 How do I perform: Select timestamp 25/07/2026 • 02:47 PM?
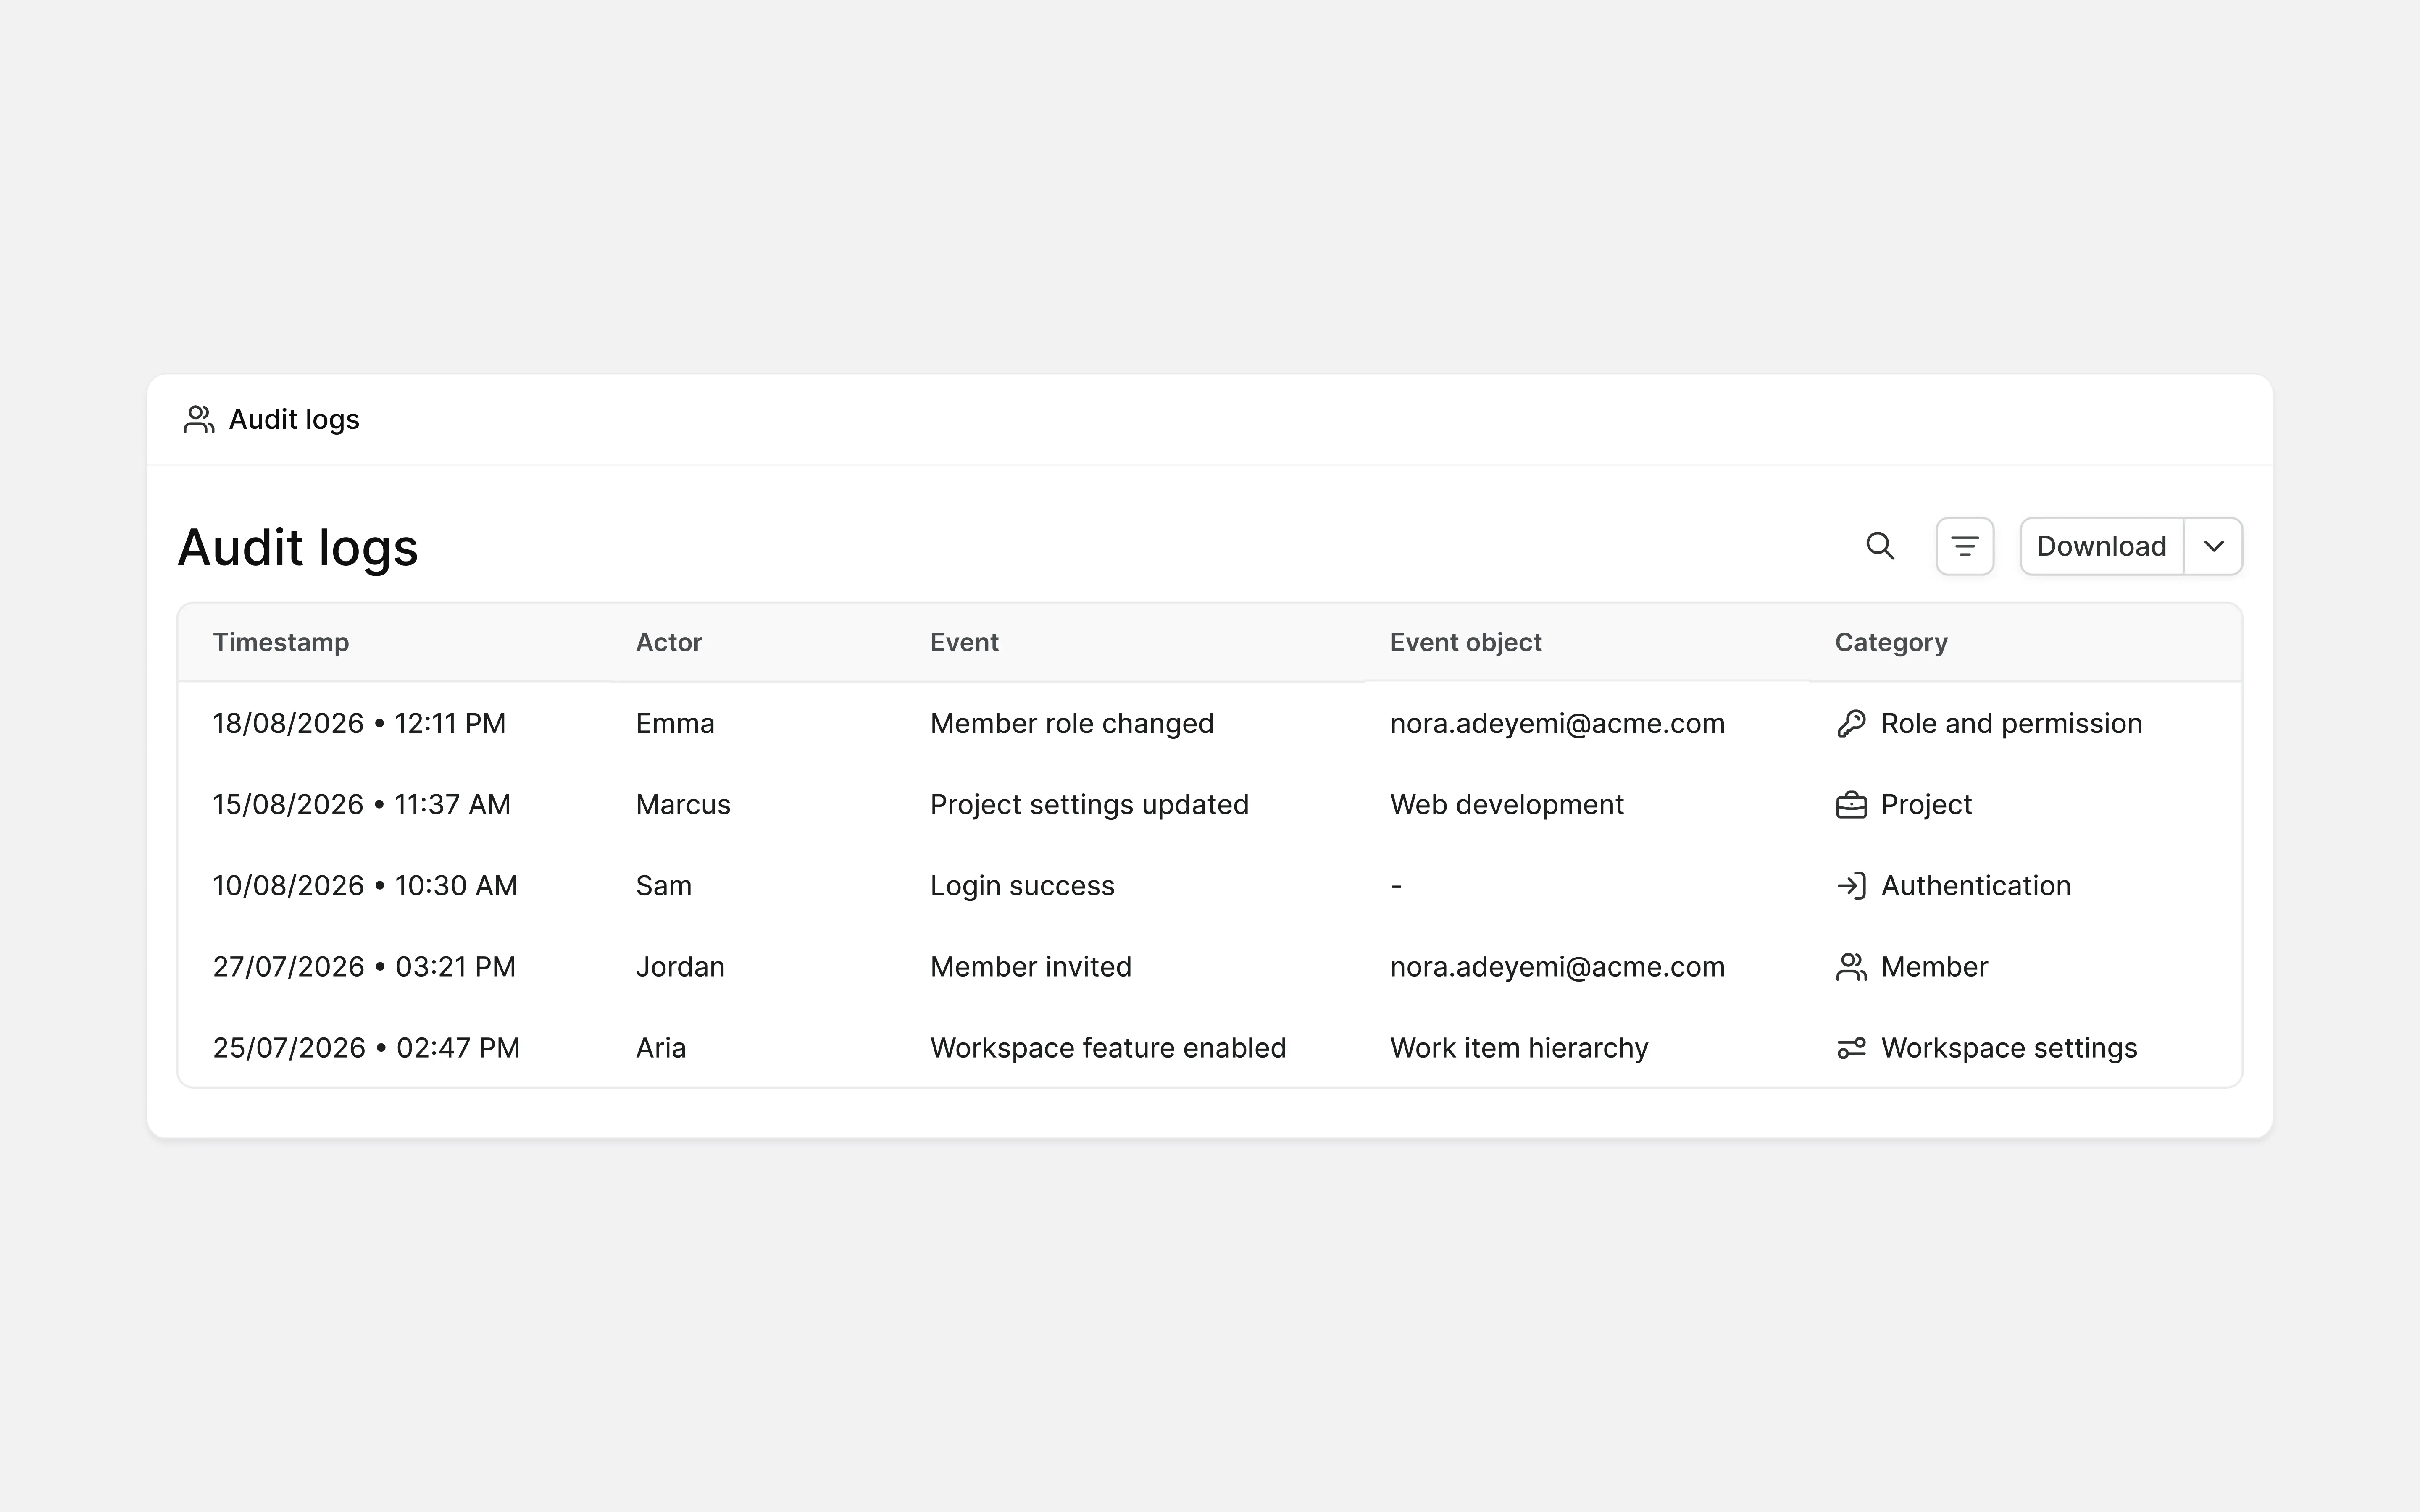click(367, 1047)
